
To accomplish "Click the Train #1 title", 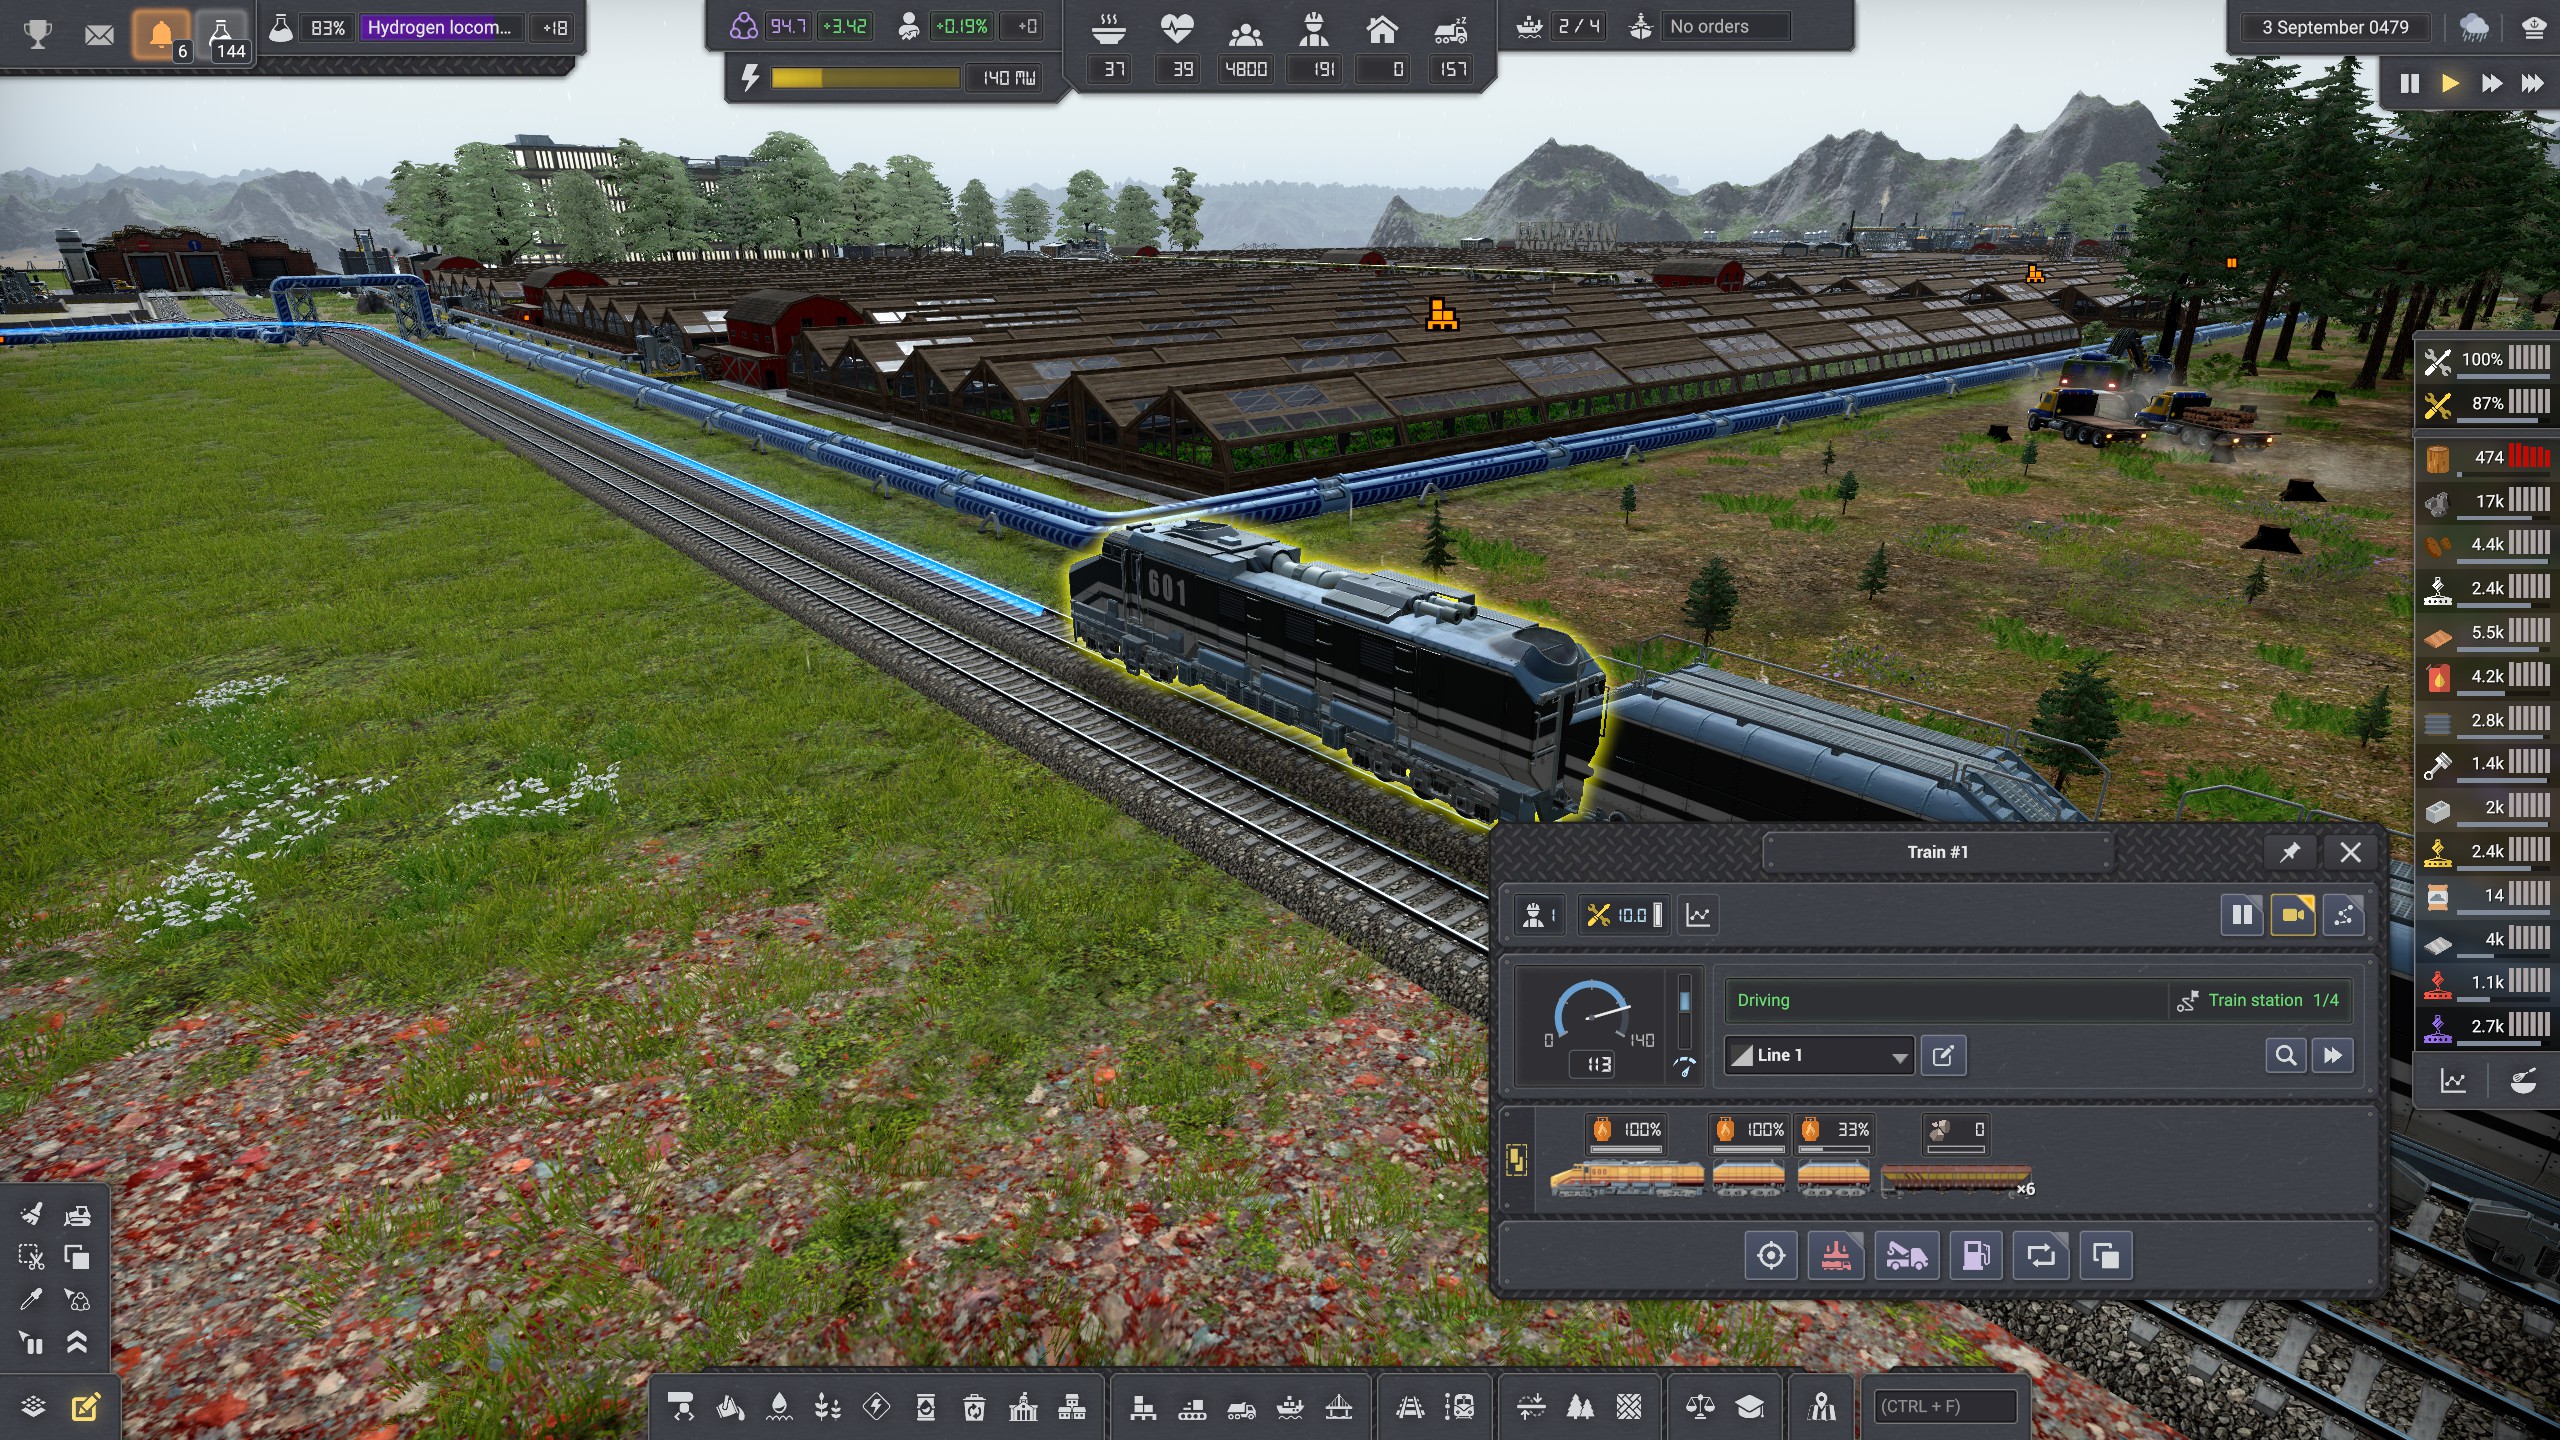I will coord(1937,852).
